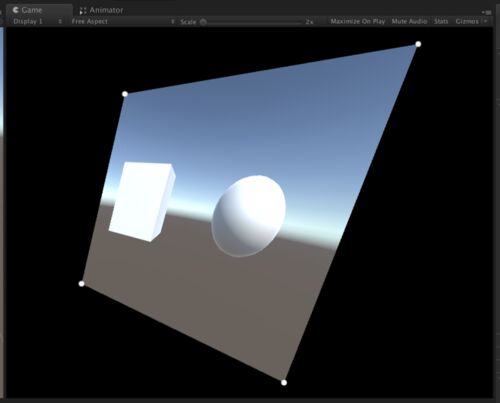Toggle Maximize On Play
The height and width of the screenshot is (403, 500).
[358, 21]
